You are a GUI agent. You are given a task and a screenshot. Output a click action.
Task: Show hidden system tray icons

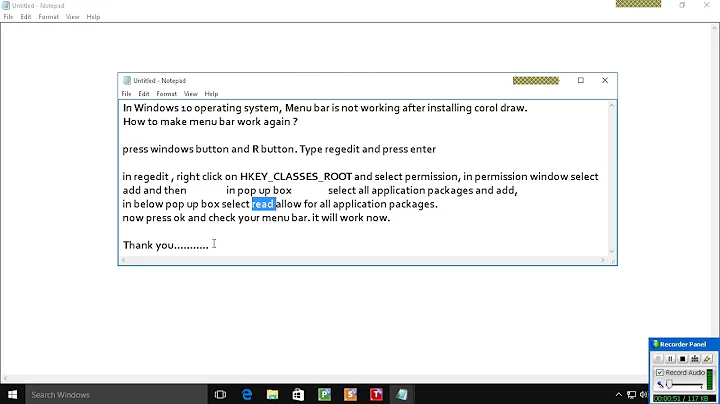point(619,394)
